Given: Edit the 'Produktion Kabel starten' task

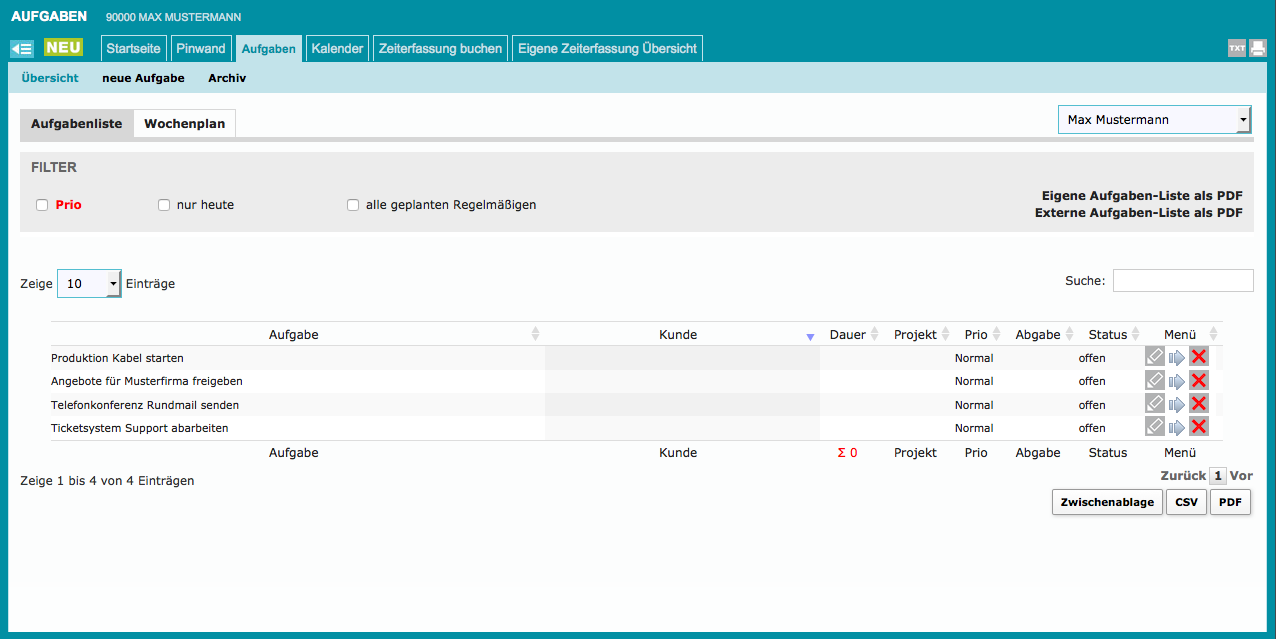Looking at the screenshot, I should coord(1155,357).
